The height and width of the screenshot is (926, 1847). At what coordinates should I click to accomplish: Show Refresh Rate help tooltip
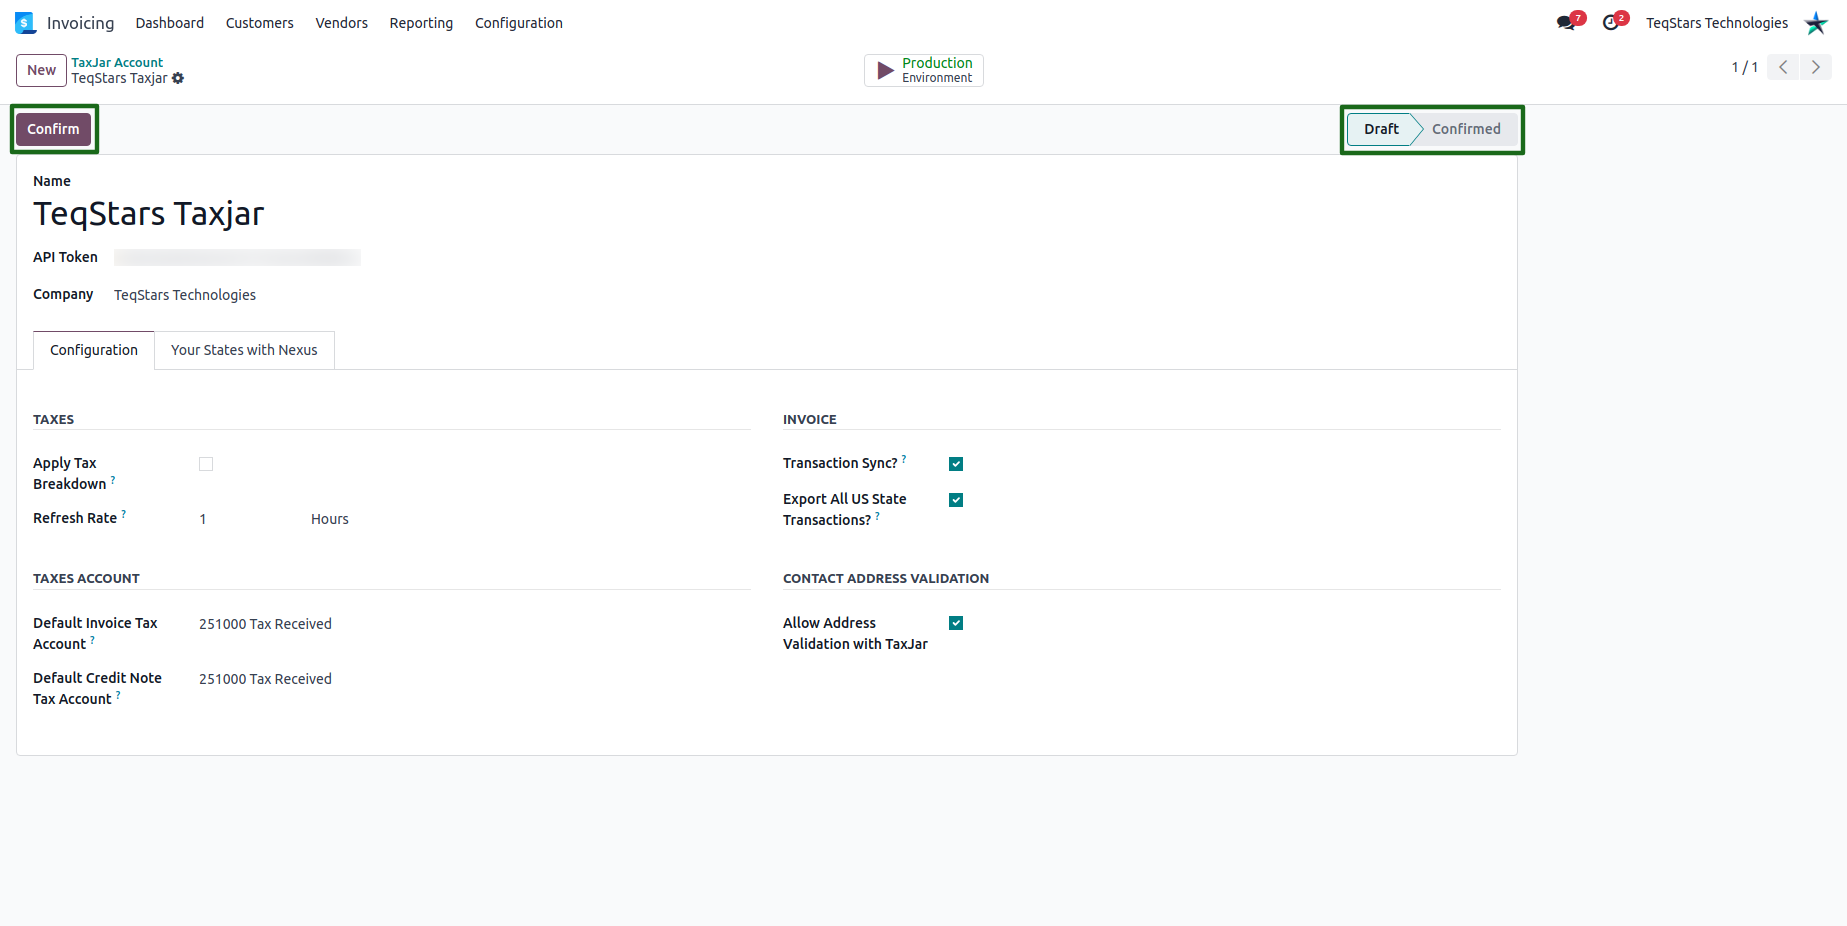(x=124, y=514)
